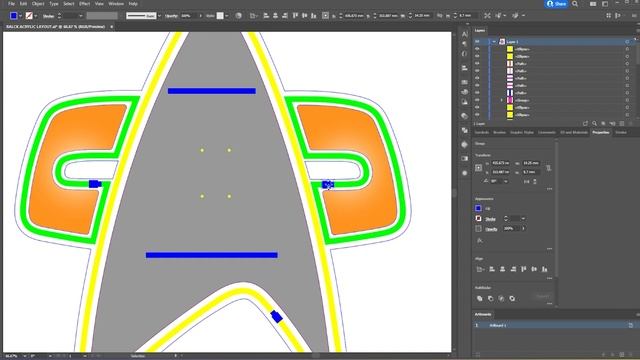Open the workspace switcher icon

(605, 4)
